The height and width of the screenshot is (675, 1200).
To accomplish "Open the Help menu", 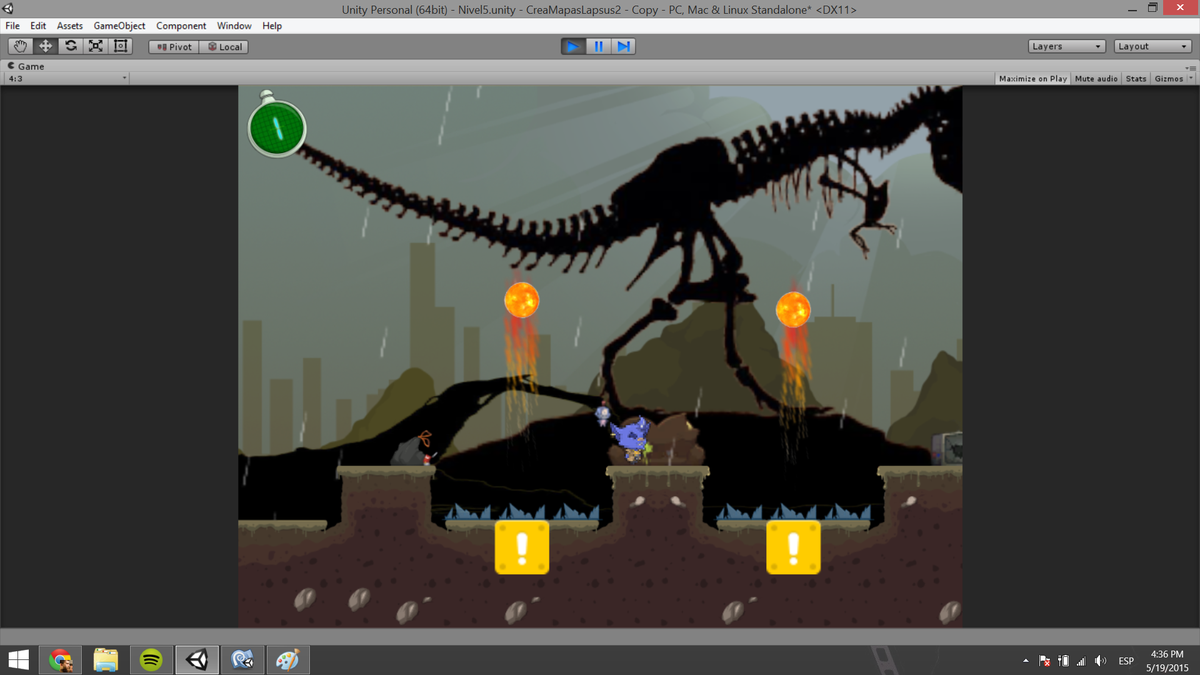I will [x=272, y=25].
